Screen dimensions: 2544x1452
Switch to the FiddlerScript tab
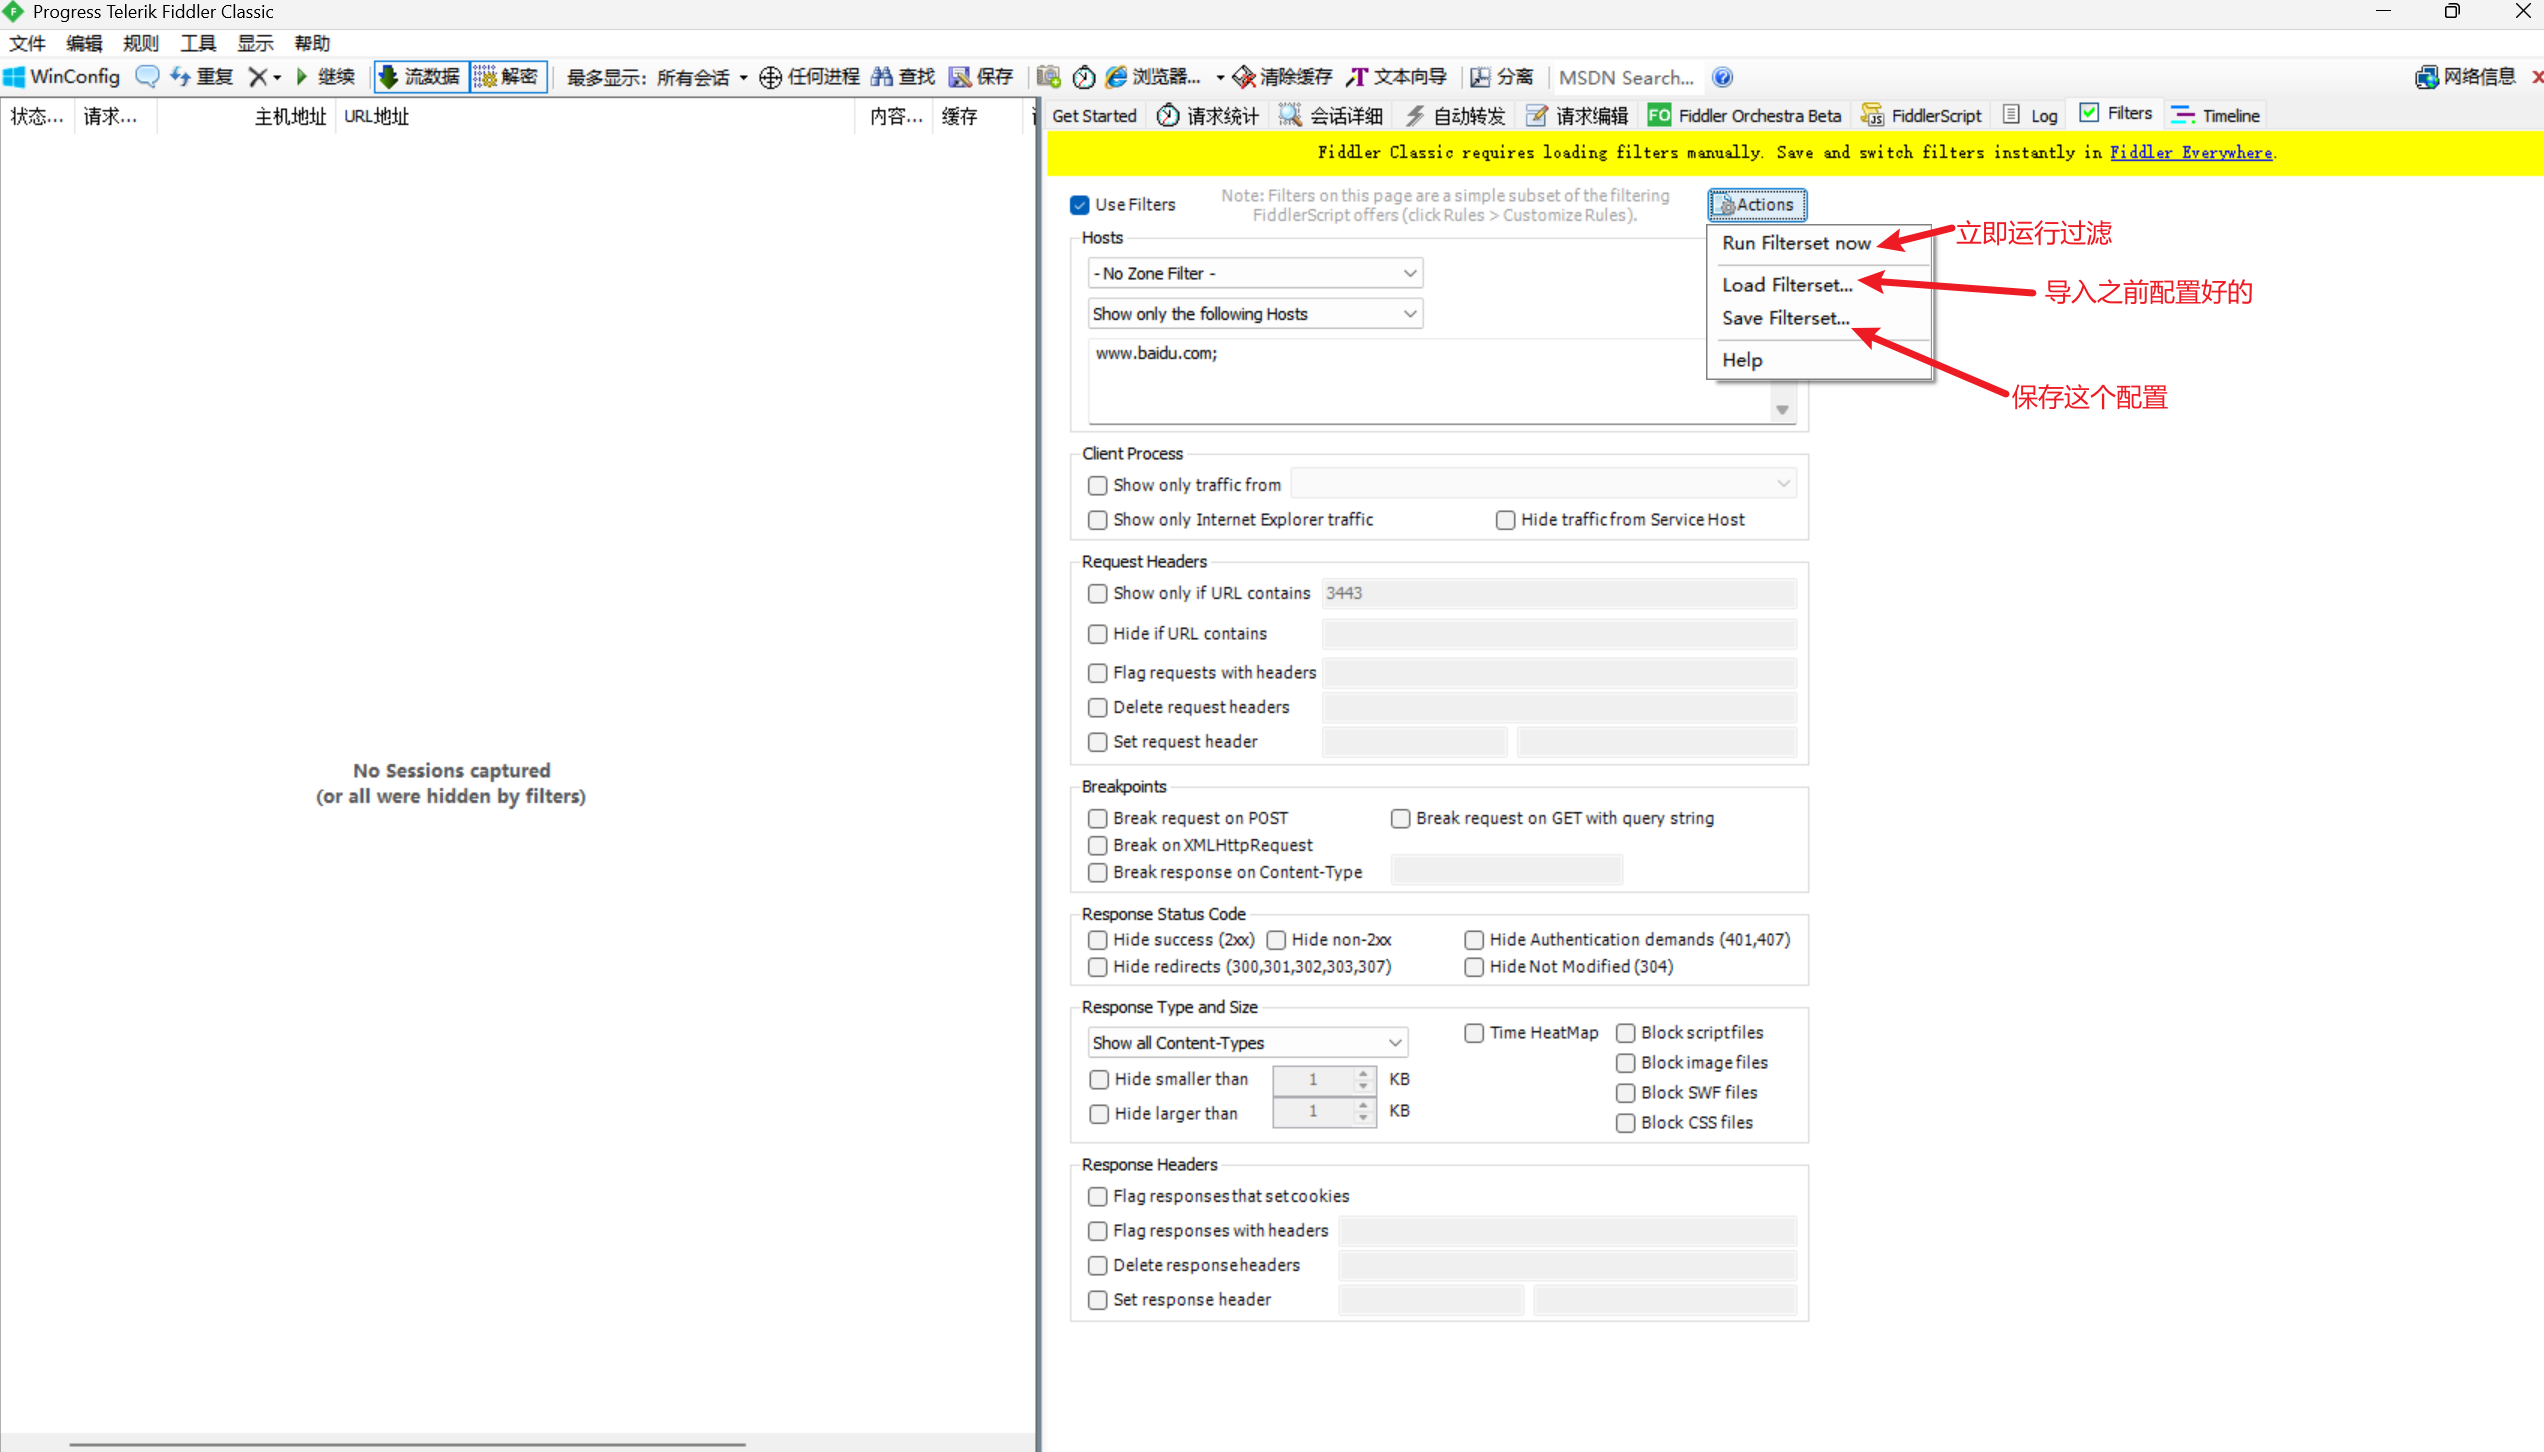tap(1922, 116)
